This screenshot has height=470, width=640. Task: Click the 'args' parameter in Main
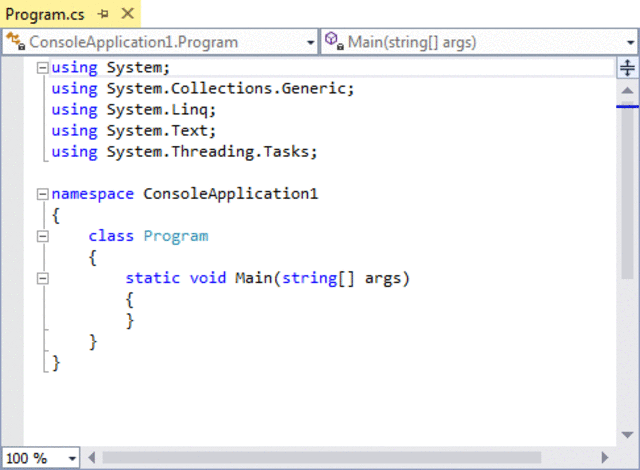383,279
